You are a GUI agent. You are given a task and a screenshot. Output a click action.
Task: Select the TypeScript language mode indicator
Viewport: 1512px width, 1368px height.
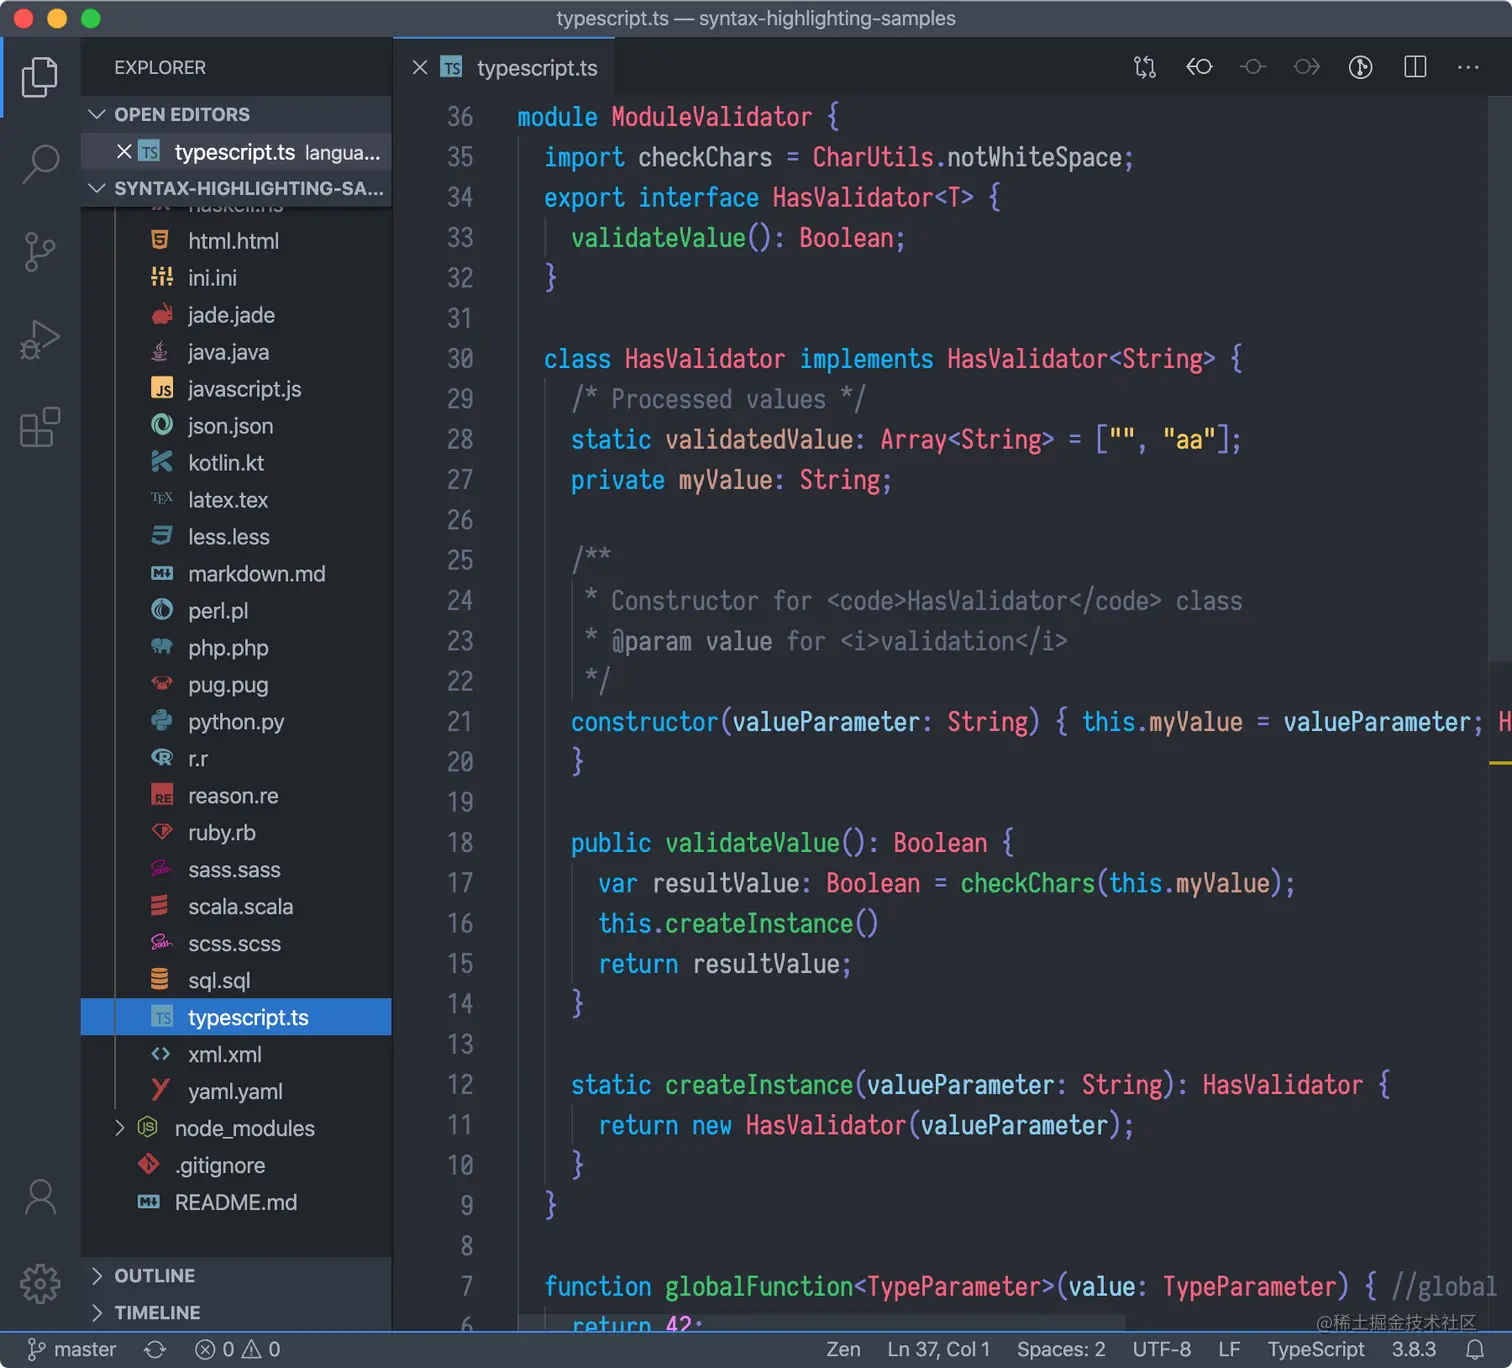(x=1316, y=1349)
